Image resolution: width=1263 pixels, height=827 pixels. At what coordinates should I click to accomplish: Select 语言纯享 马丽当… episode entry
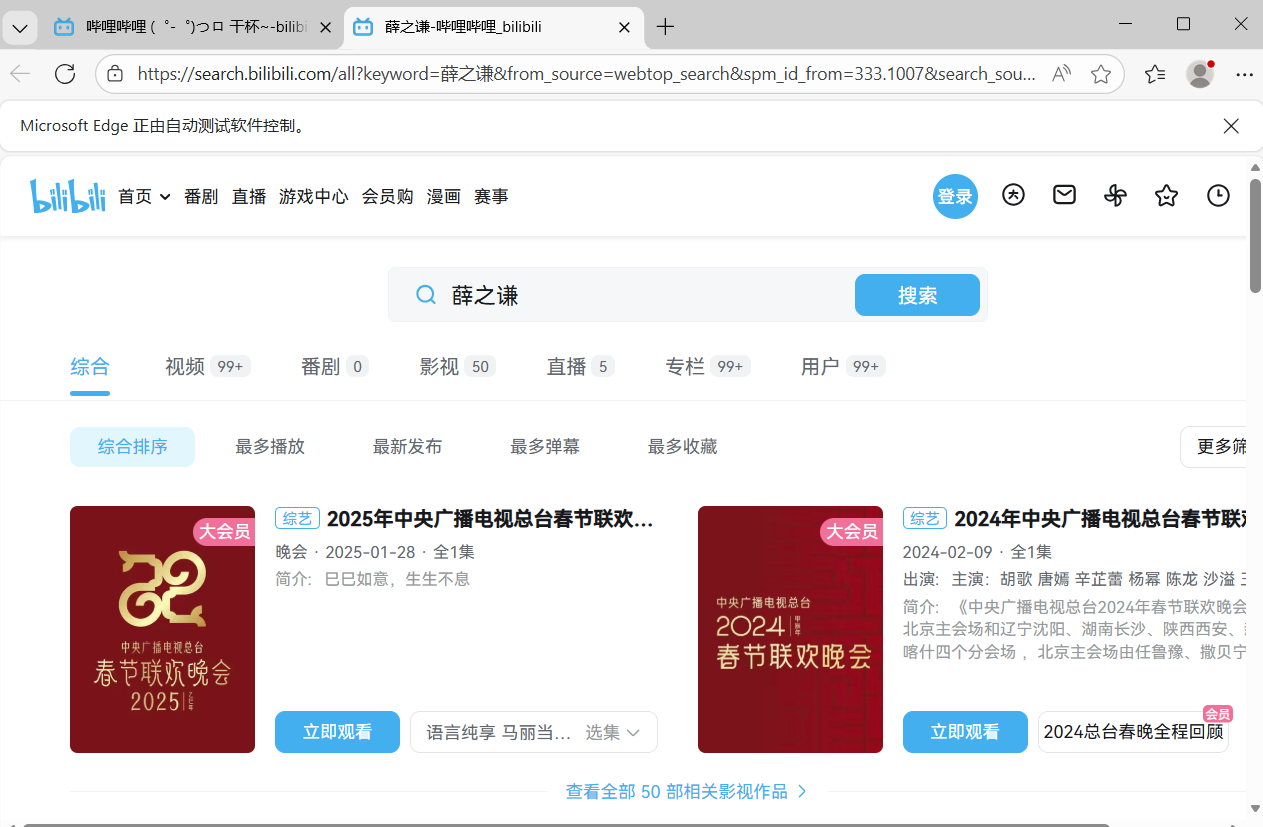(x=499, y=732)
